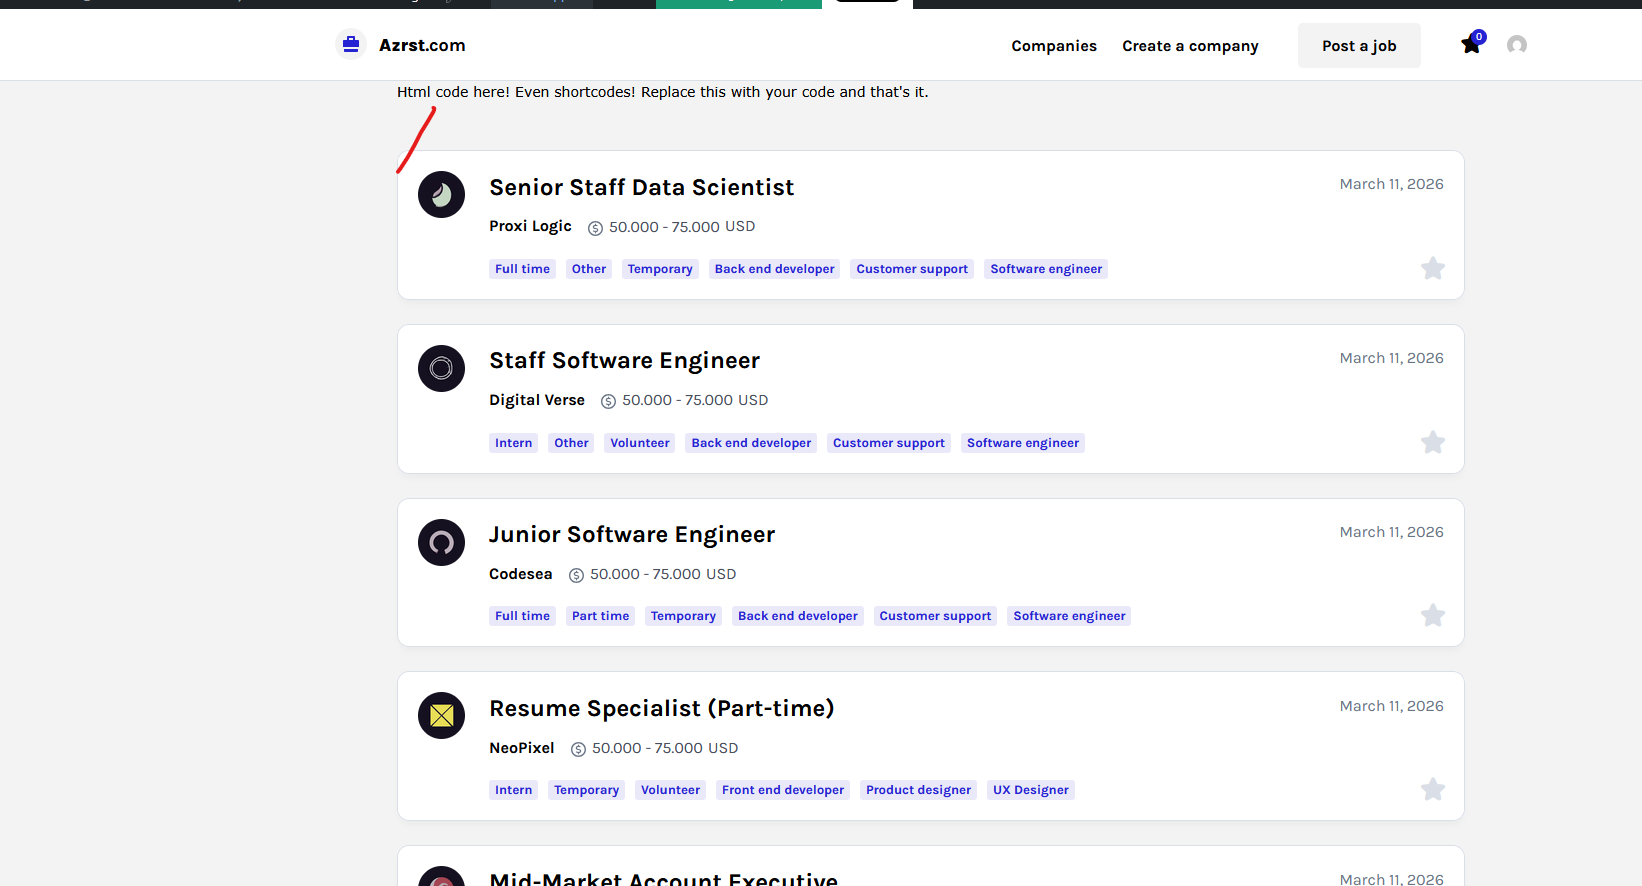
Task: Click the Post a job button
Action: (1359, 46)
